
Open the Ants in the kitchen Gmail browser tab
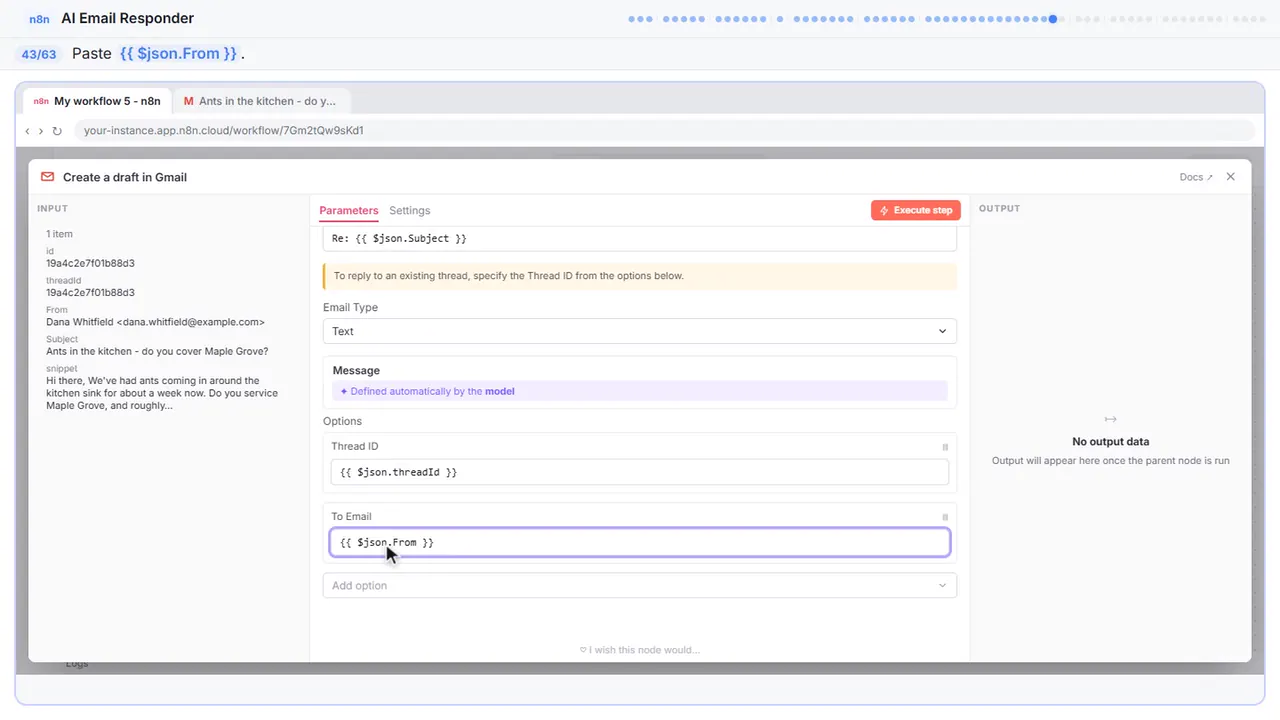[x=261, y=101]
